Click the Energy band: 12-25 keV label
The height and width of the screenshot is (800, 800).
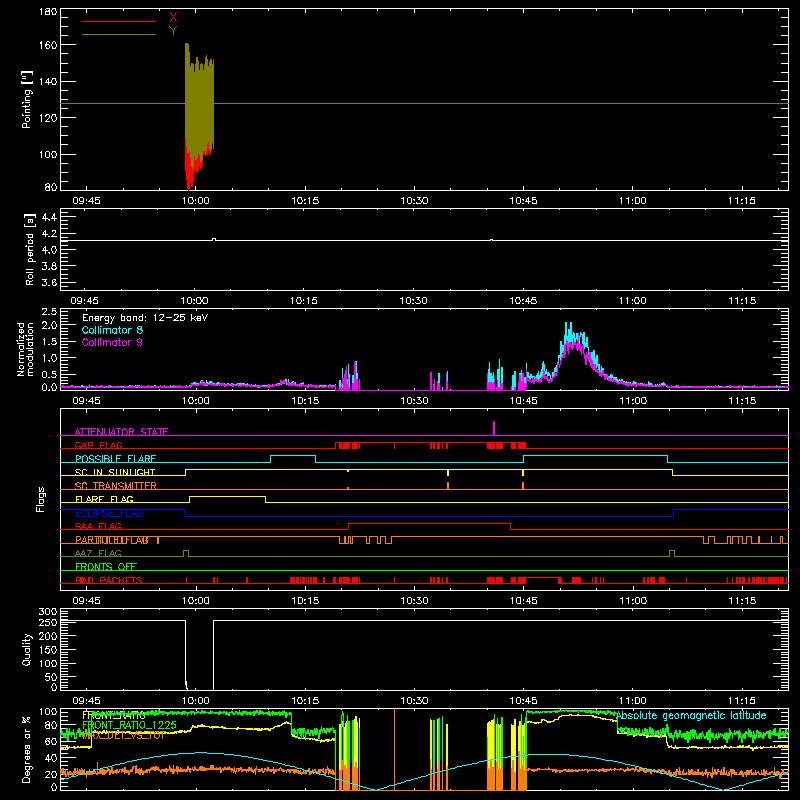[145, 318]
